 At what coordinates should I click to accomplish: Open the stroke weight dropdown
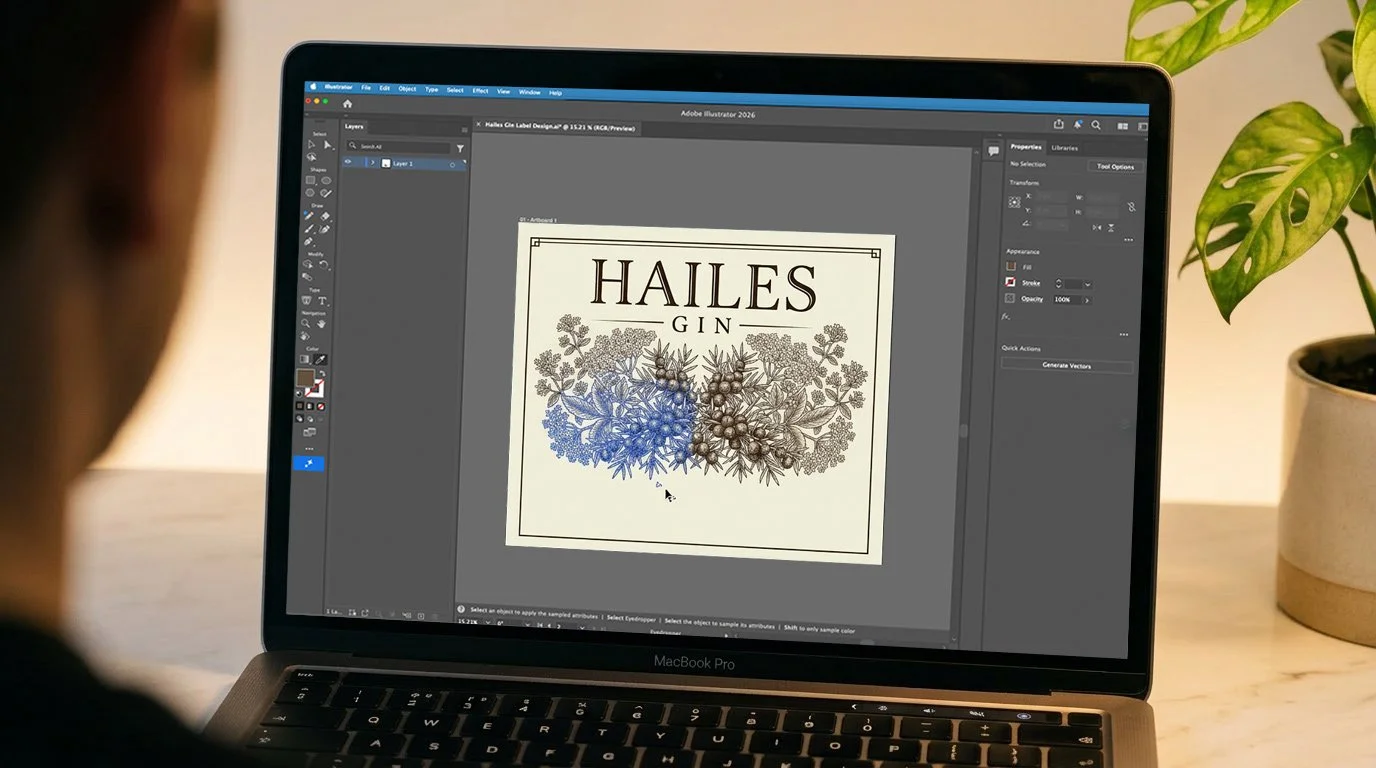pyautogui.click(x=1088, y=284)
